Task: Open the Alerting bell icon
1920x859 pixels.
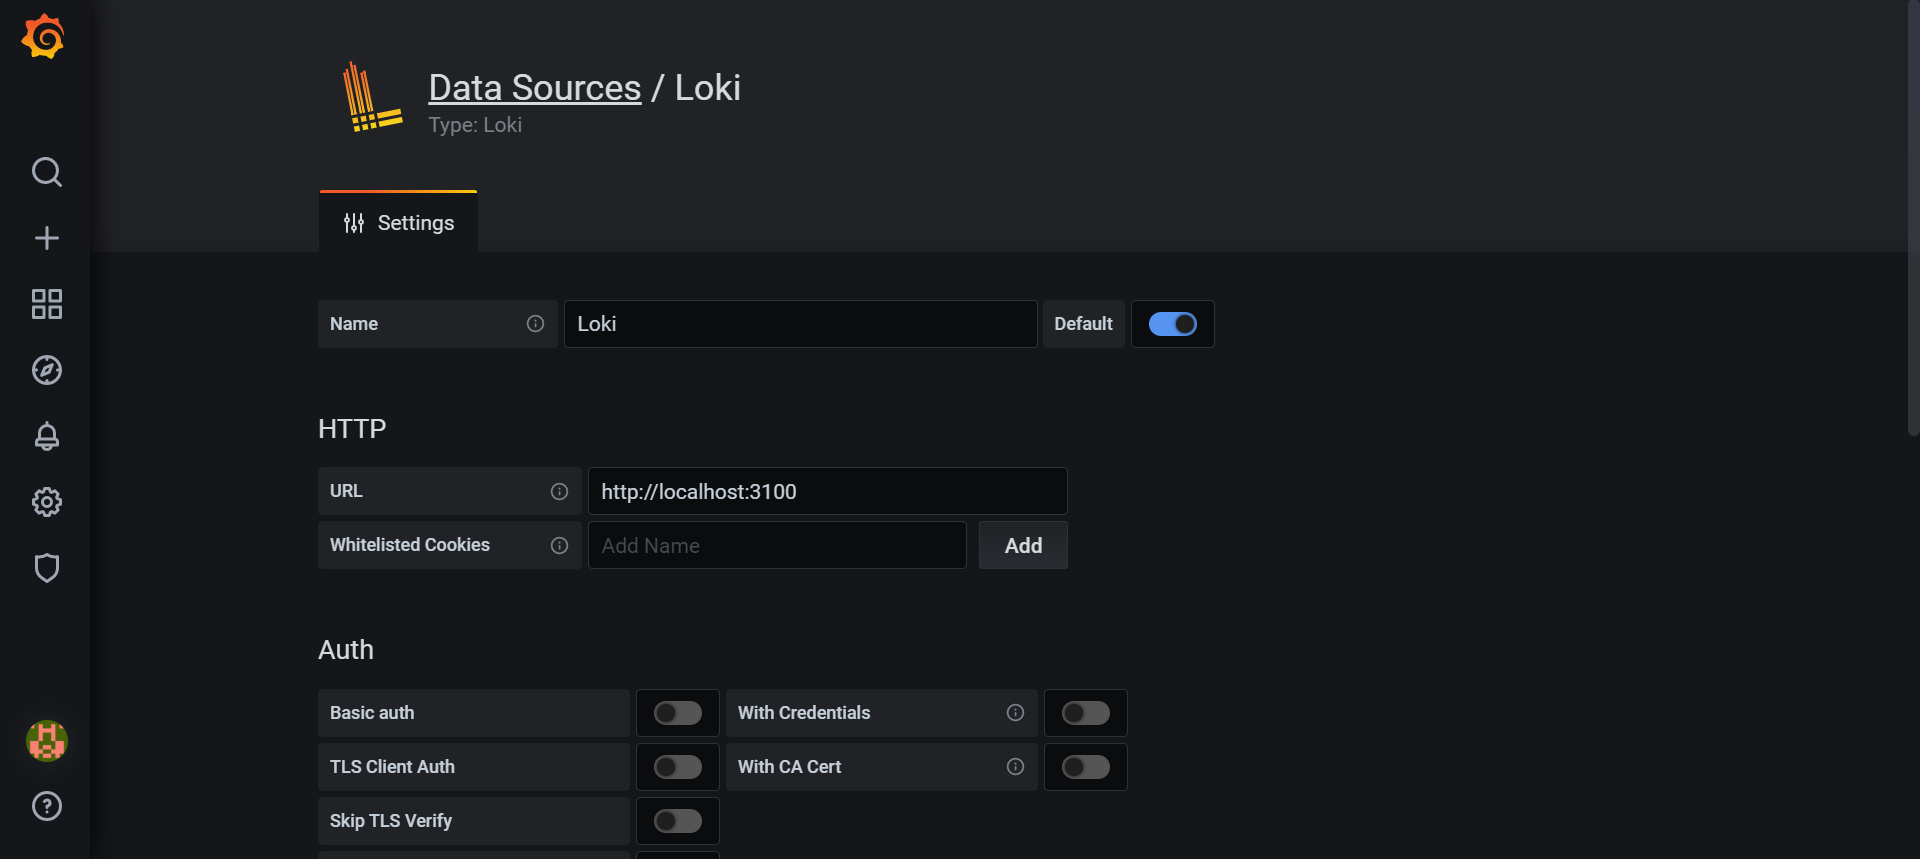Action: tap(46, 436)
